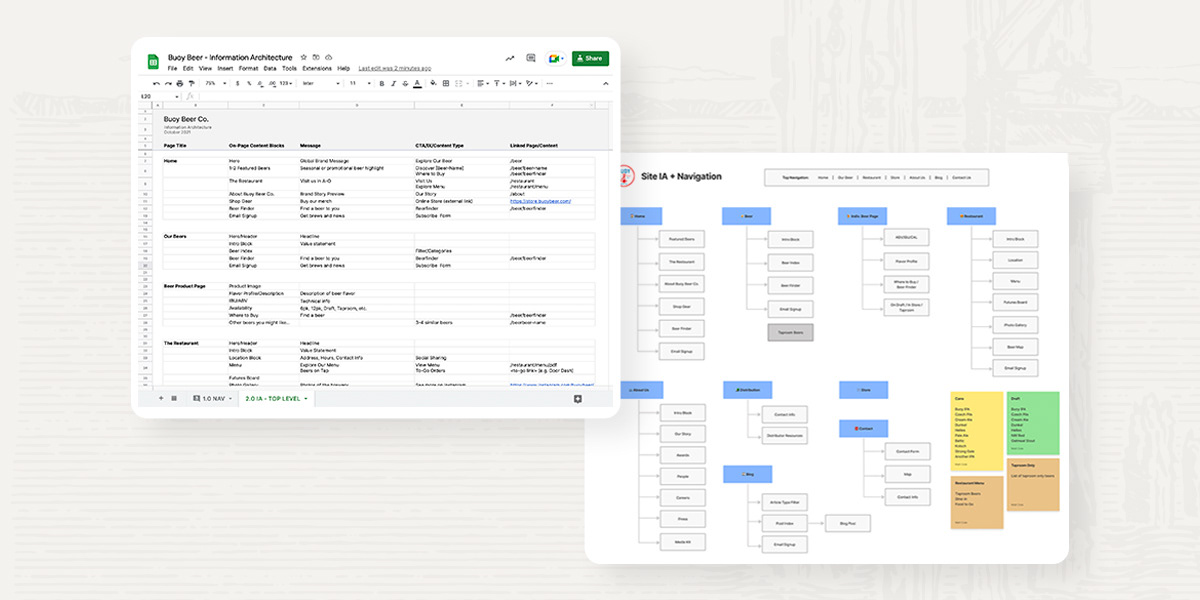Open the comment history icon
1200x600 pixels.
click(531, 58)
